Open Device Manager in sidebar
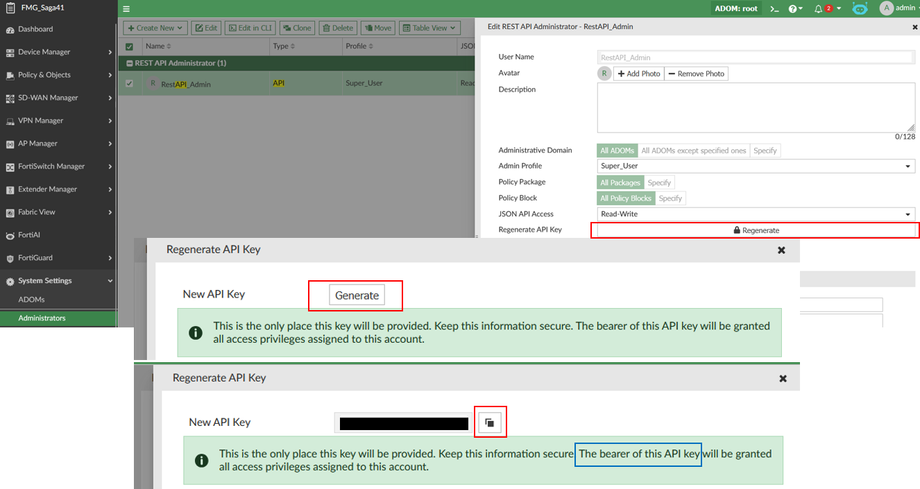 click(44, 52)
